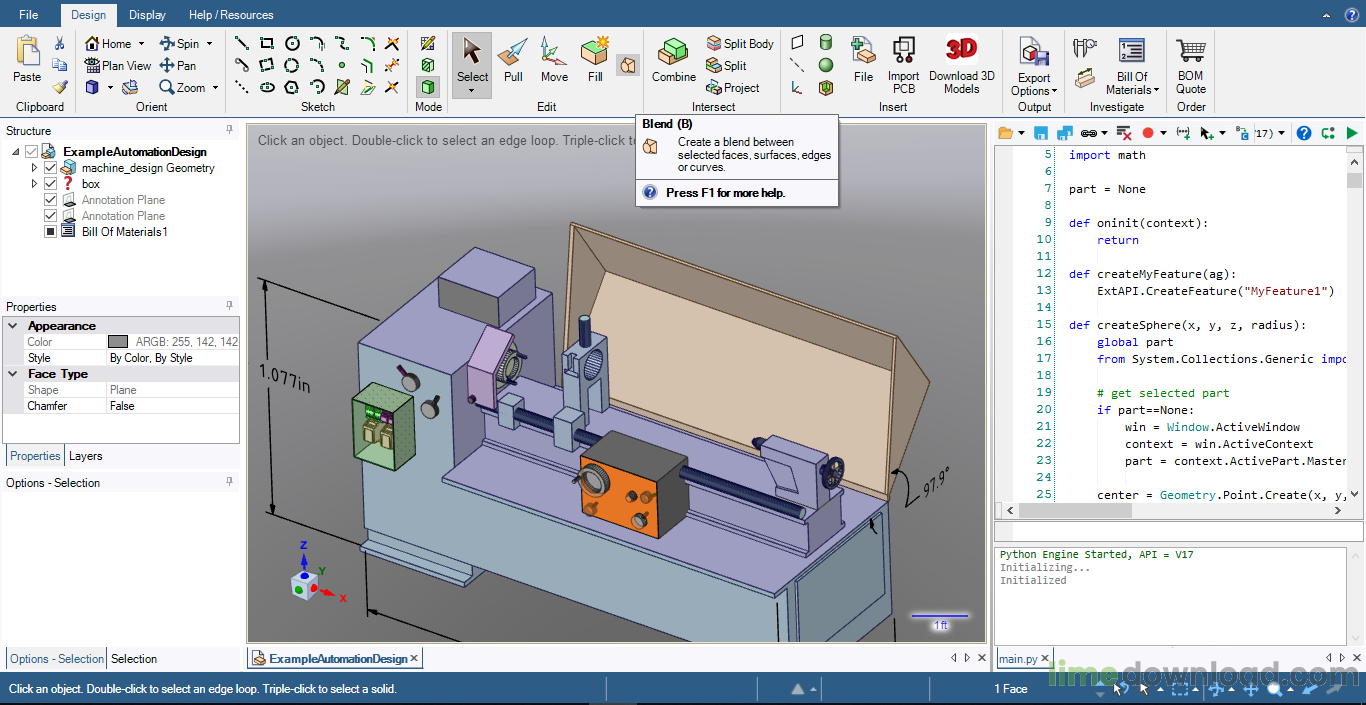This screenshot has height=705, width=1366.
Task: Open the Layers tab
Action: click(x=86, y=456)
